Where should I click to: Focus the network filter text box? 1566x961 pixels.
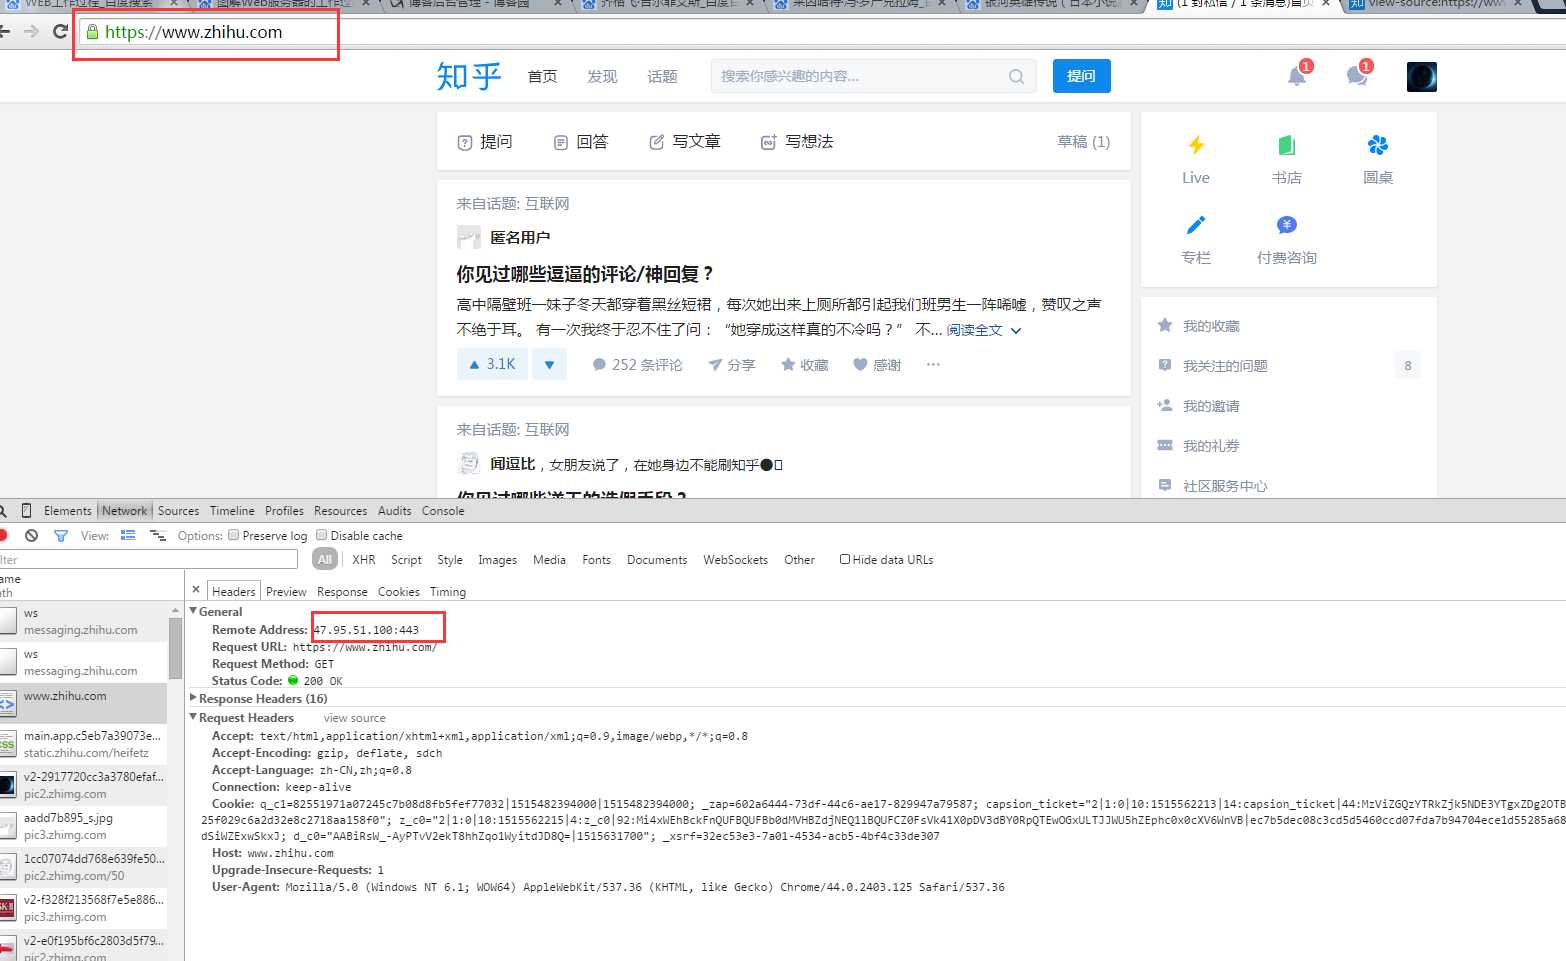pyautogui.click(x=148, y=560)
